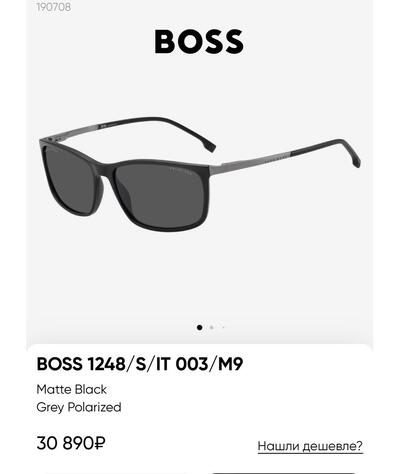The image size is (400, 474).
Task: Click the BOSS 1248/S/IT 003/M9 title
Action: pyautogui.click(x=140, y=364)
